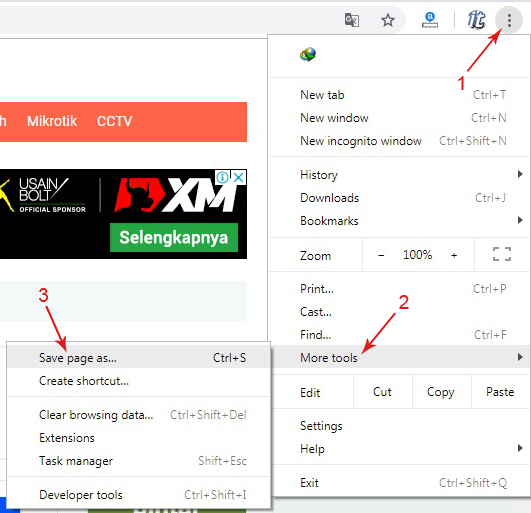Choose New tab from the menu
This screenshot has width=531, height=513.
coord(400,95)
